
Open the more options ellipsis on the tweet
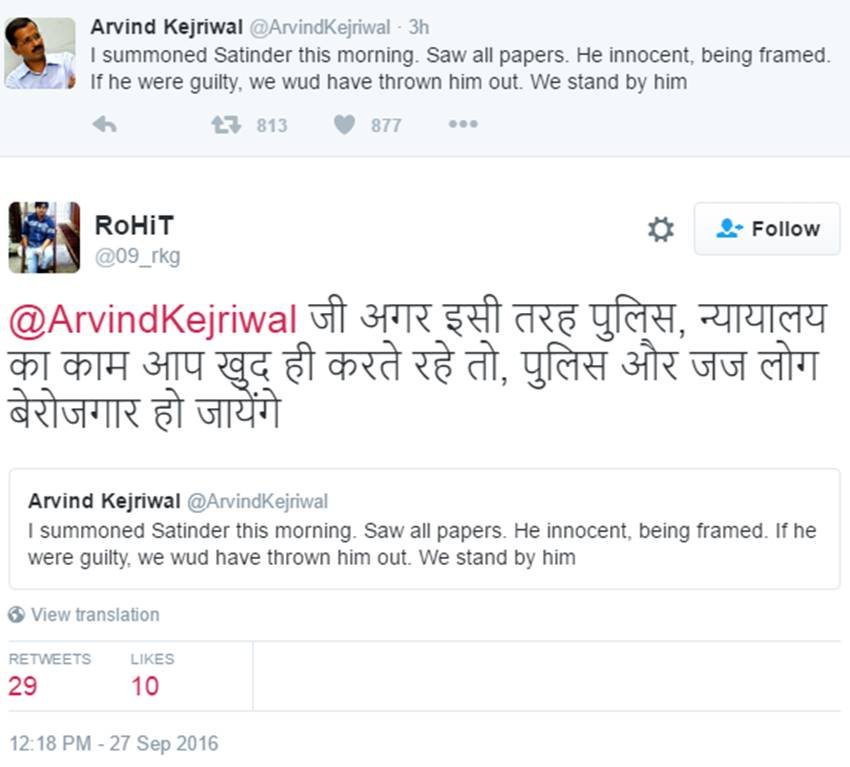coord(462,124)
